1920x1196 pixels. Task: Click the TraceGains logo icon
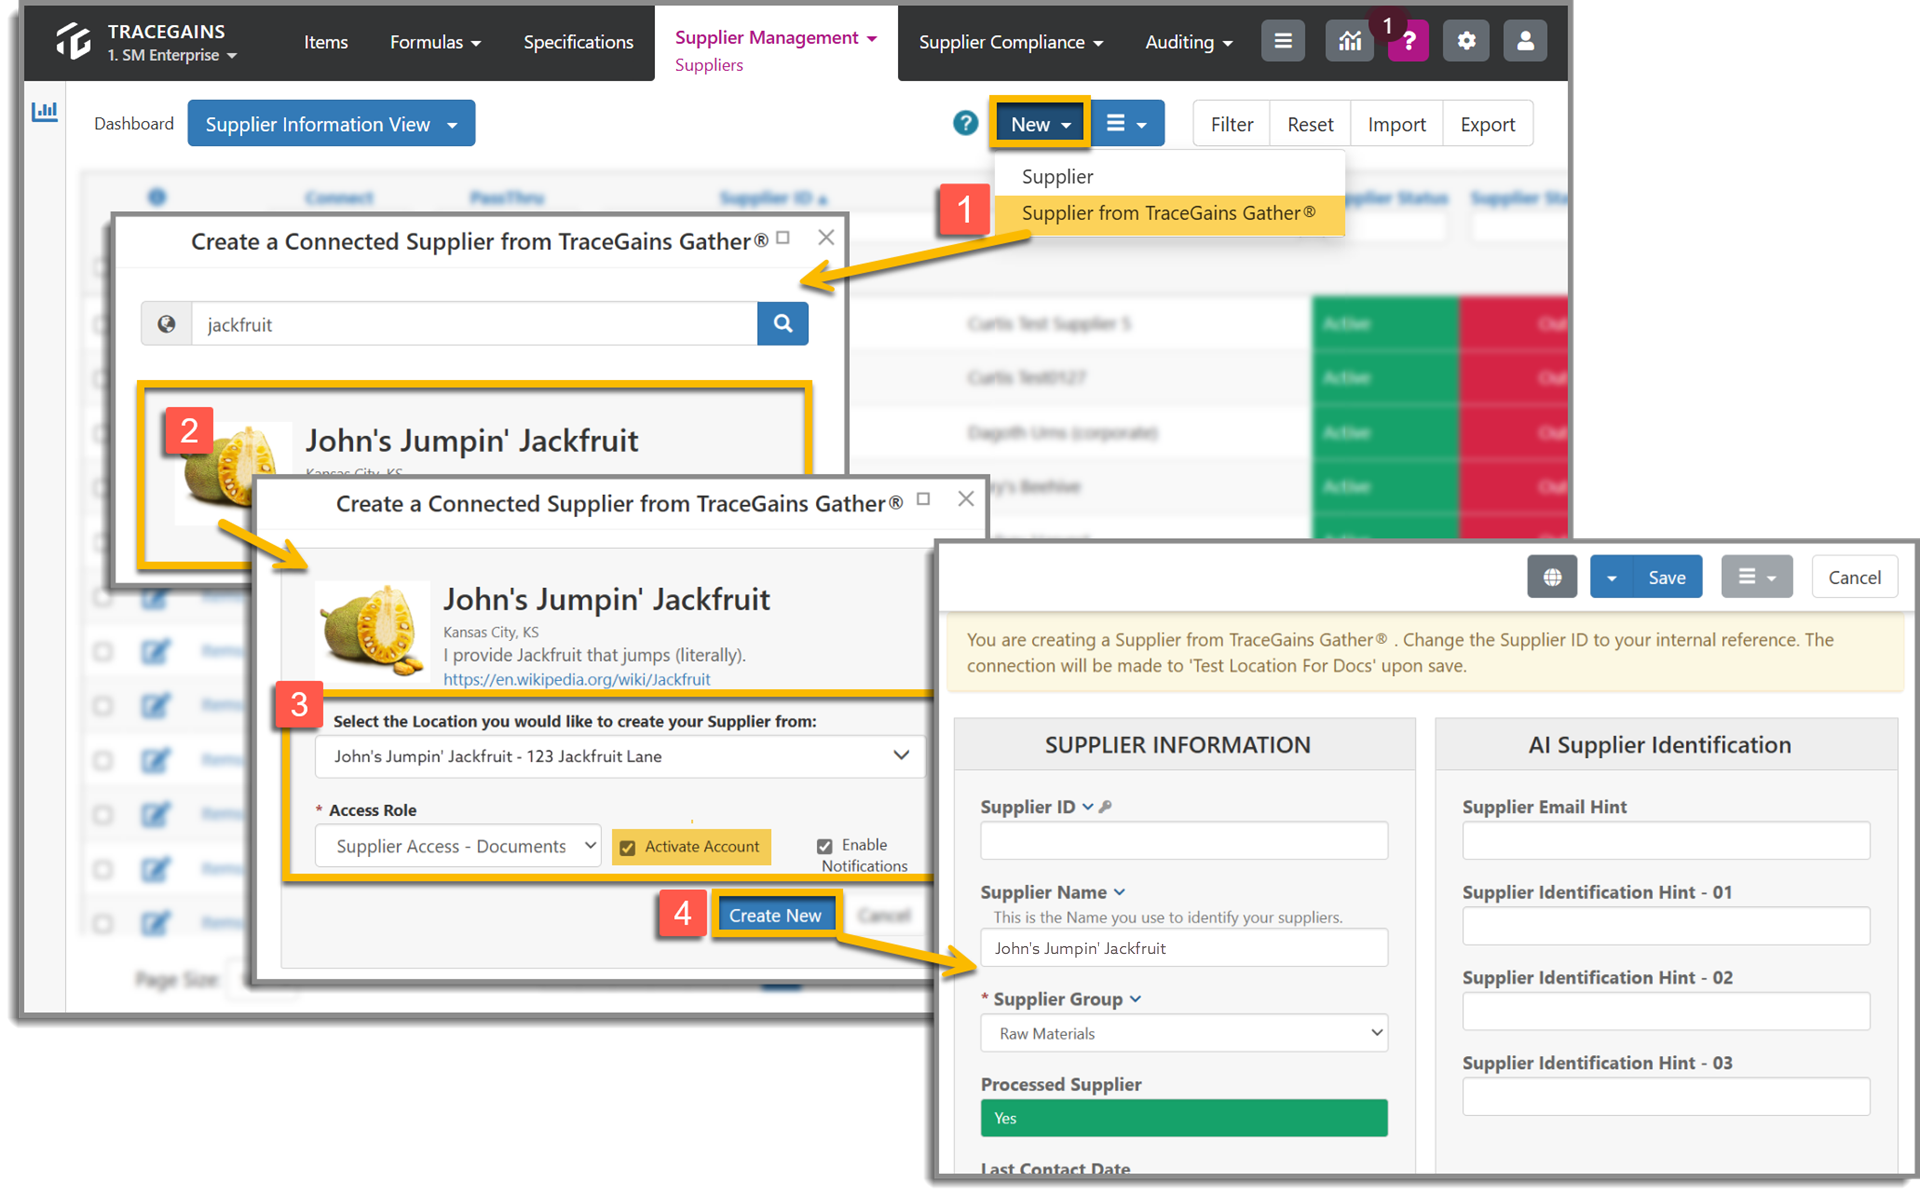74,41
